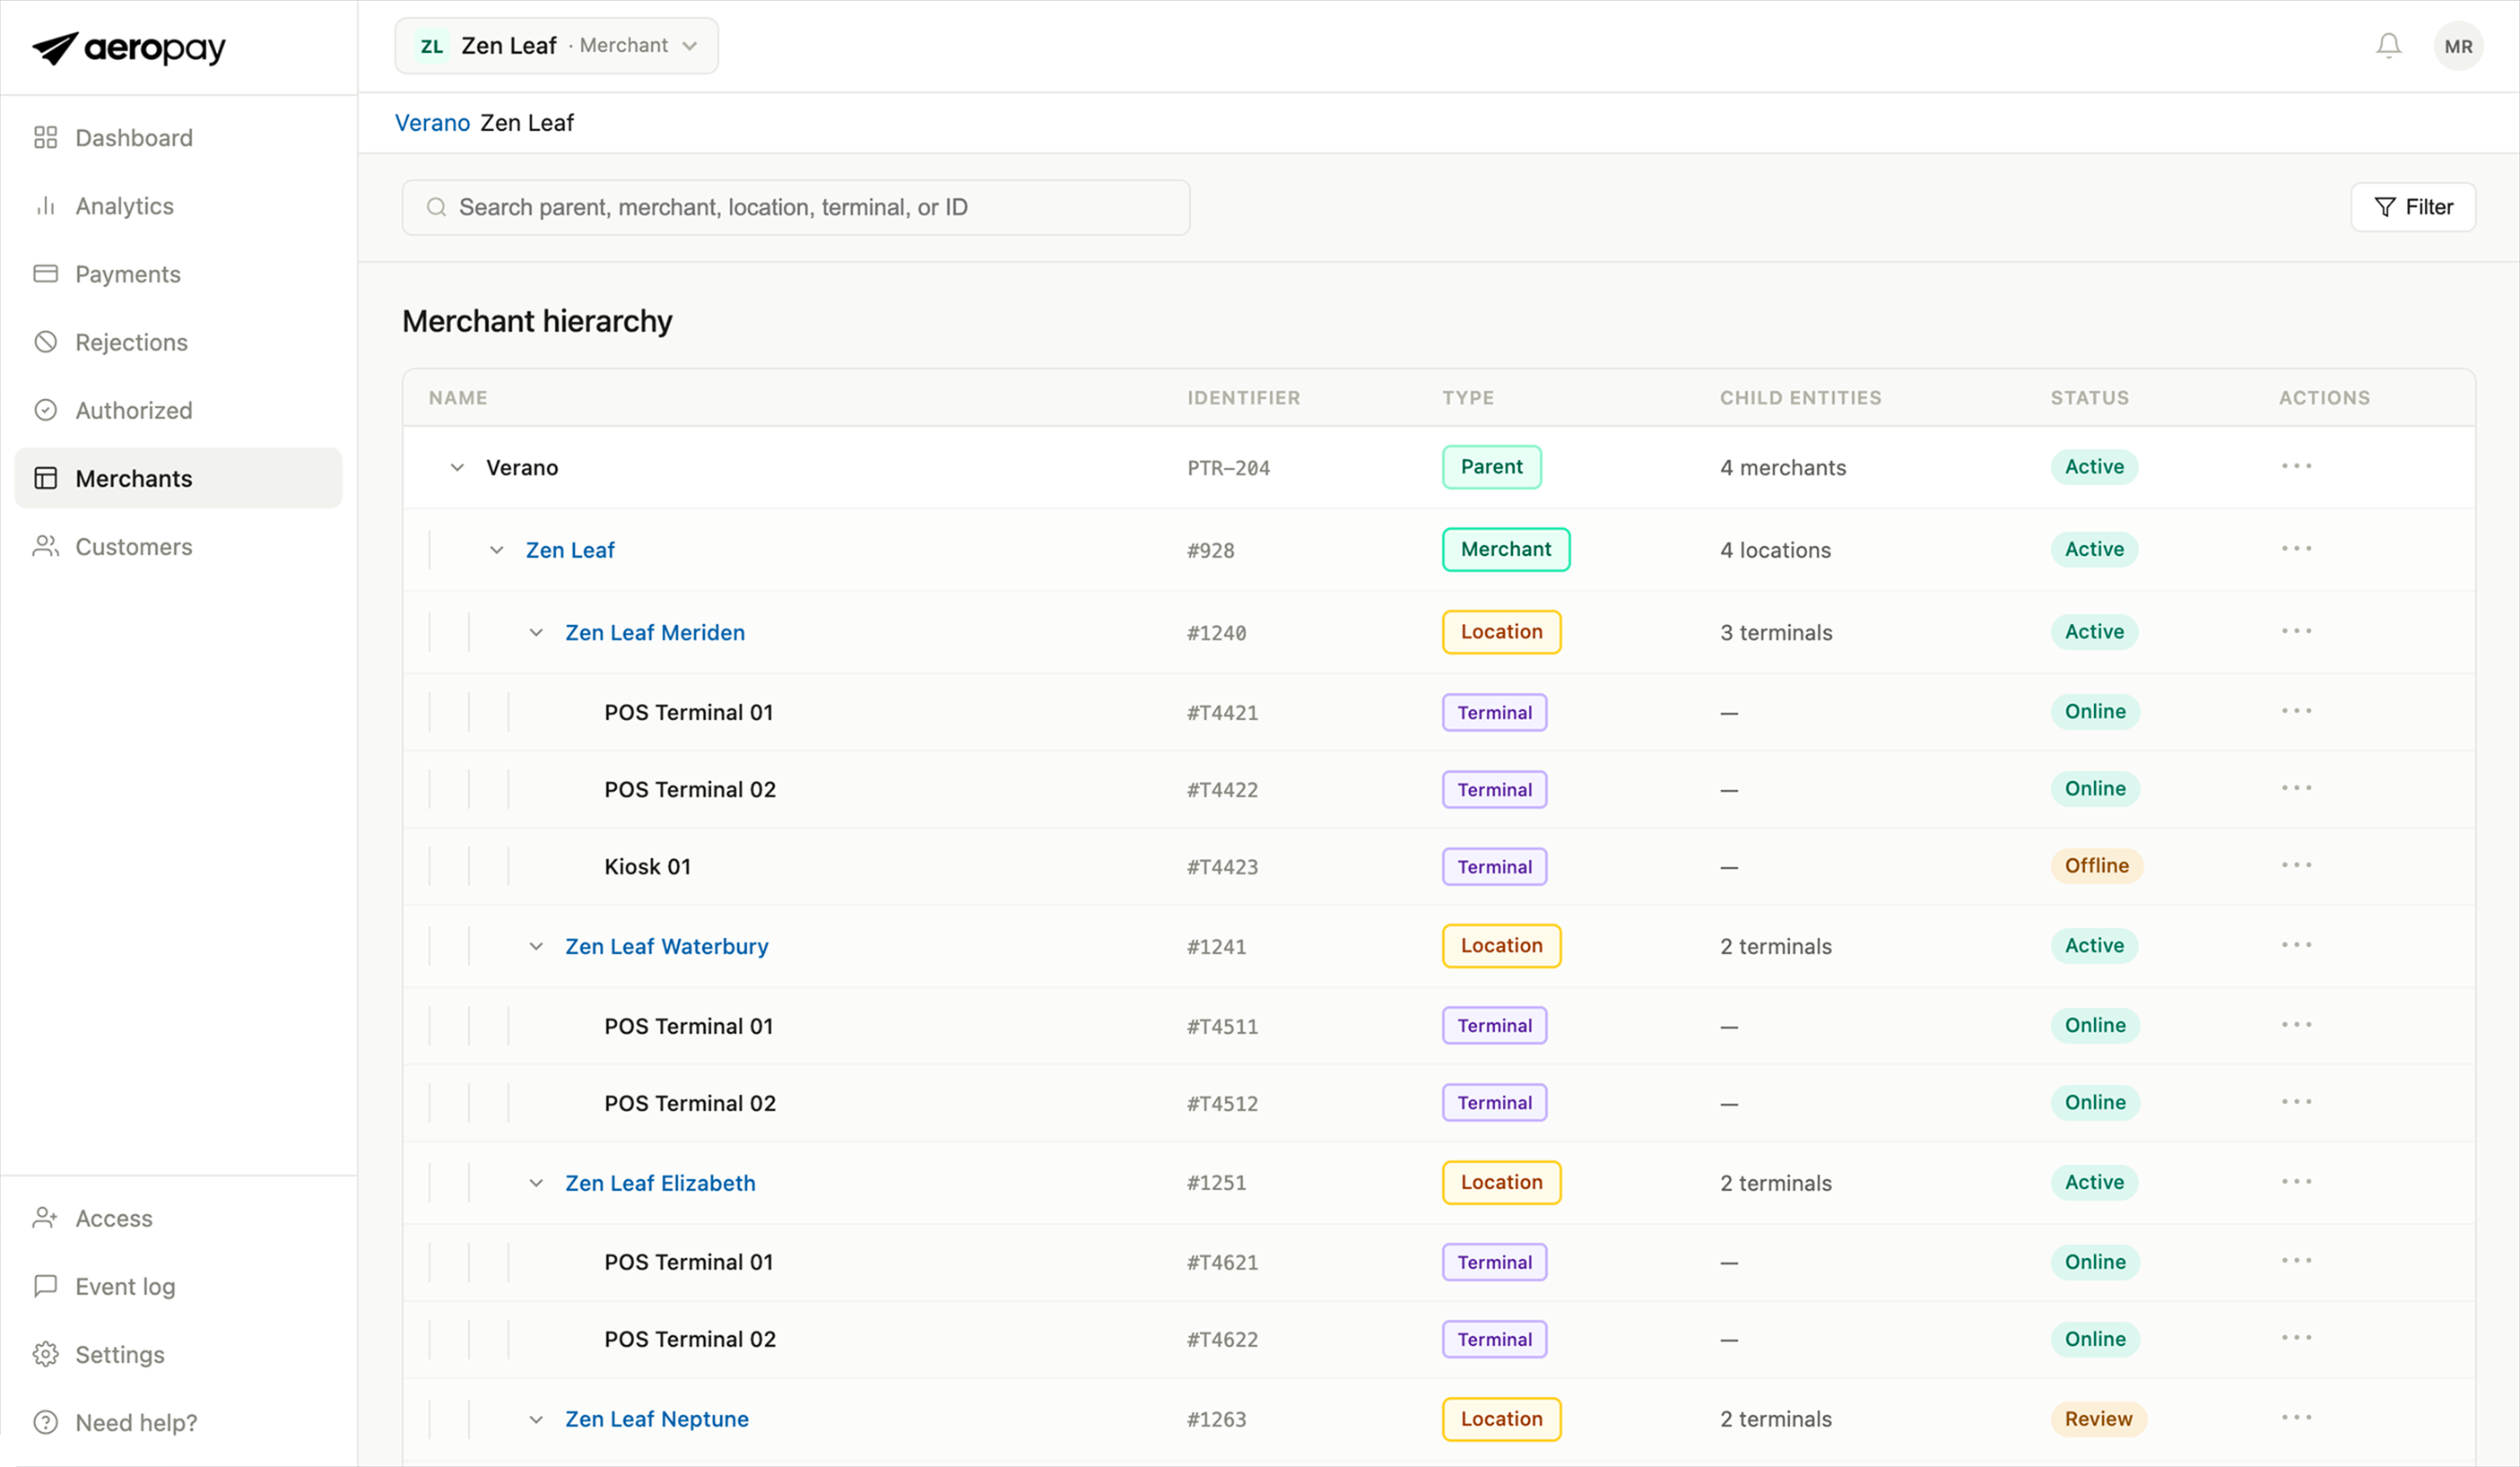Collapse Zen Leaf Elizabeth location
The height and width of the screenshot is (1467, 2520).
point(536,1183)
